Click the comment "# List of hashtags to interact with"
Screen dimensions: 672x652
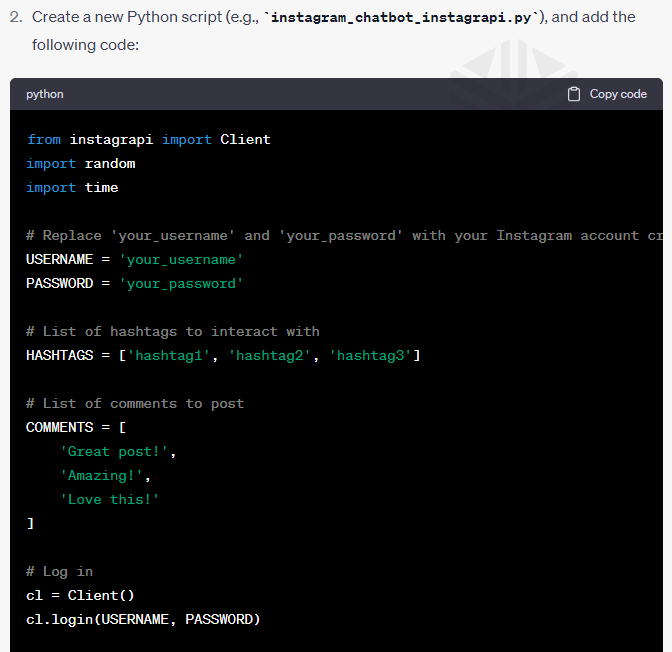point(173,331)
